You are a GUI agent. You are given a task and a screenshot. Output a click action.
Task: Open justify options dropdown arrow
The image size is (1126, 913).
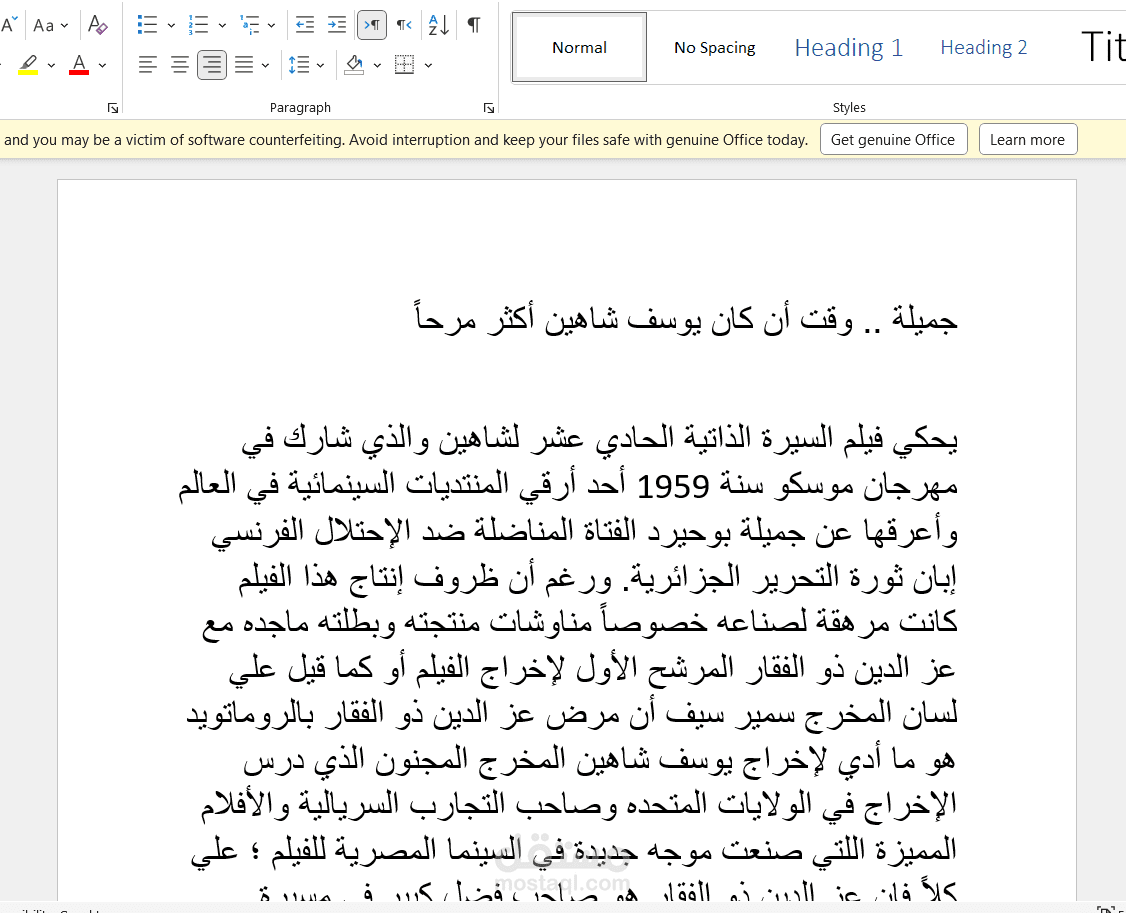266,65
